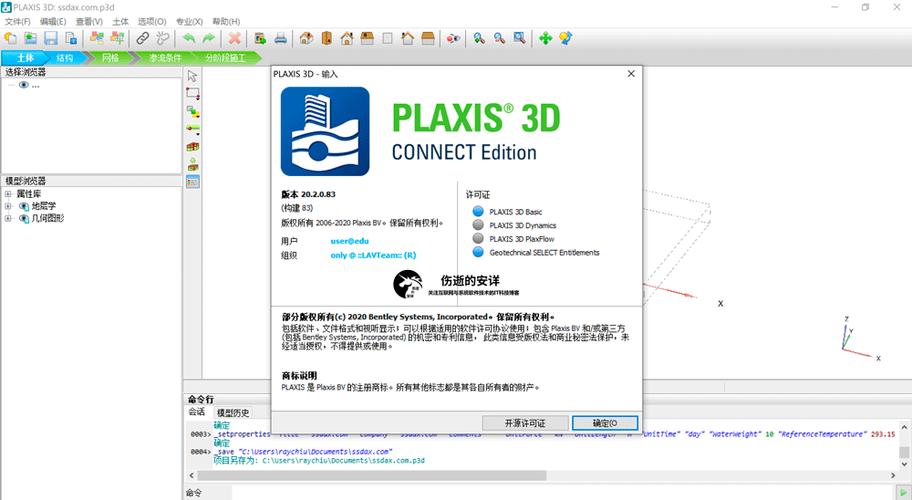Click the last brown house view icon
This screenshot has height=500, width=912.
pyautogui.click(x=428, y=38)
